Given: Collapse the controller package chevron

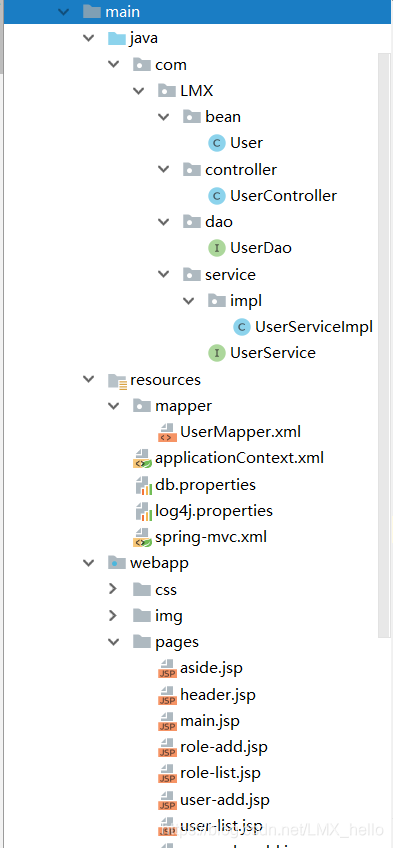Looking at the screenshot, I should click(164, 170).
